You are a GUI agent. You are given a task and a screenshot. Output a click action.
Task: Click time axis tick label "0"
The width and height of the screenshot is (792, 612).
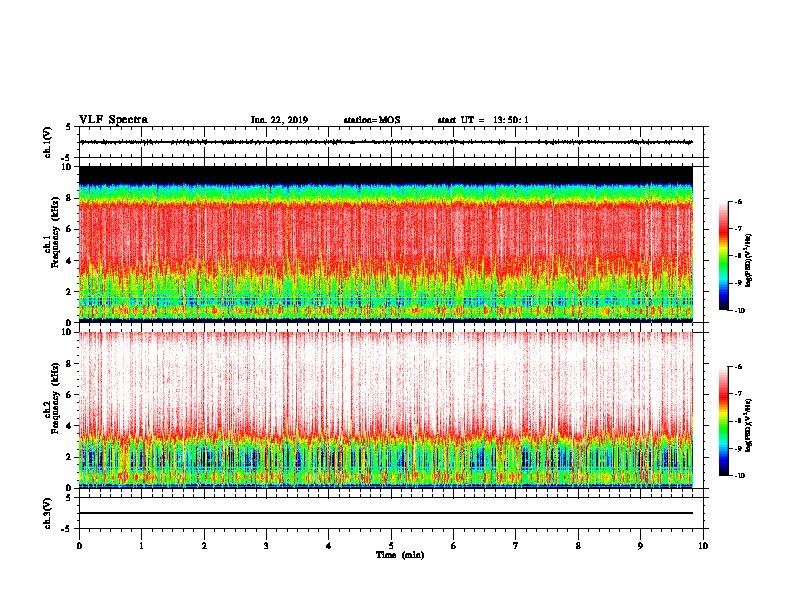pyautogui.click(x=79, y=546)
